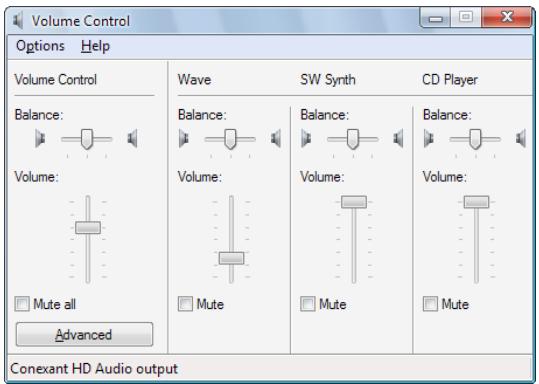Click the master Volume Control balance slider thumb
The image size is (539, 384).
click(x=87, y=139)
